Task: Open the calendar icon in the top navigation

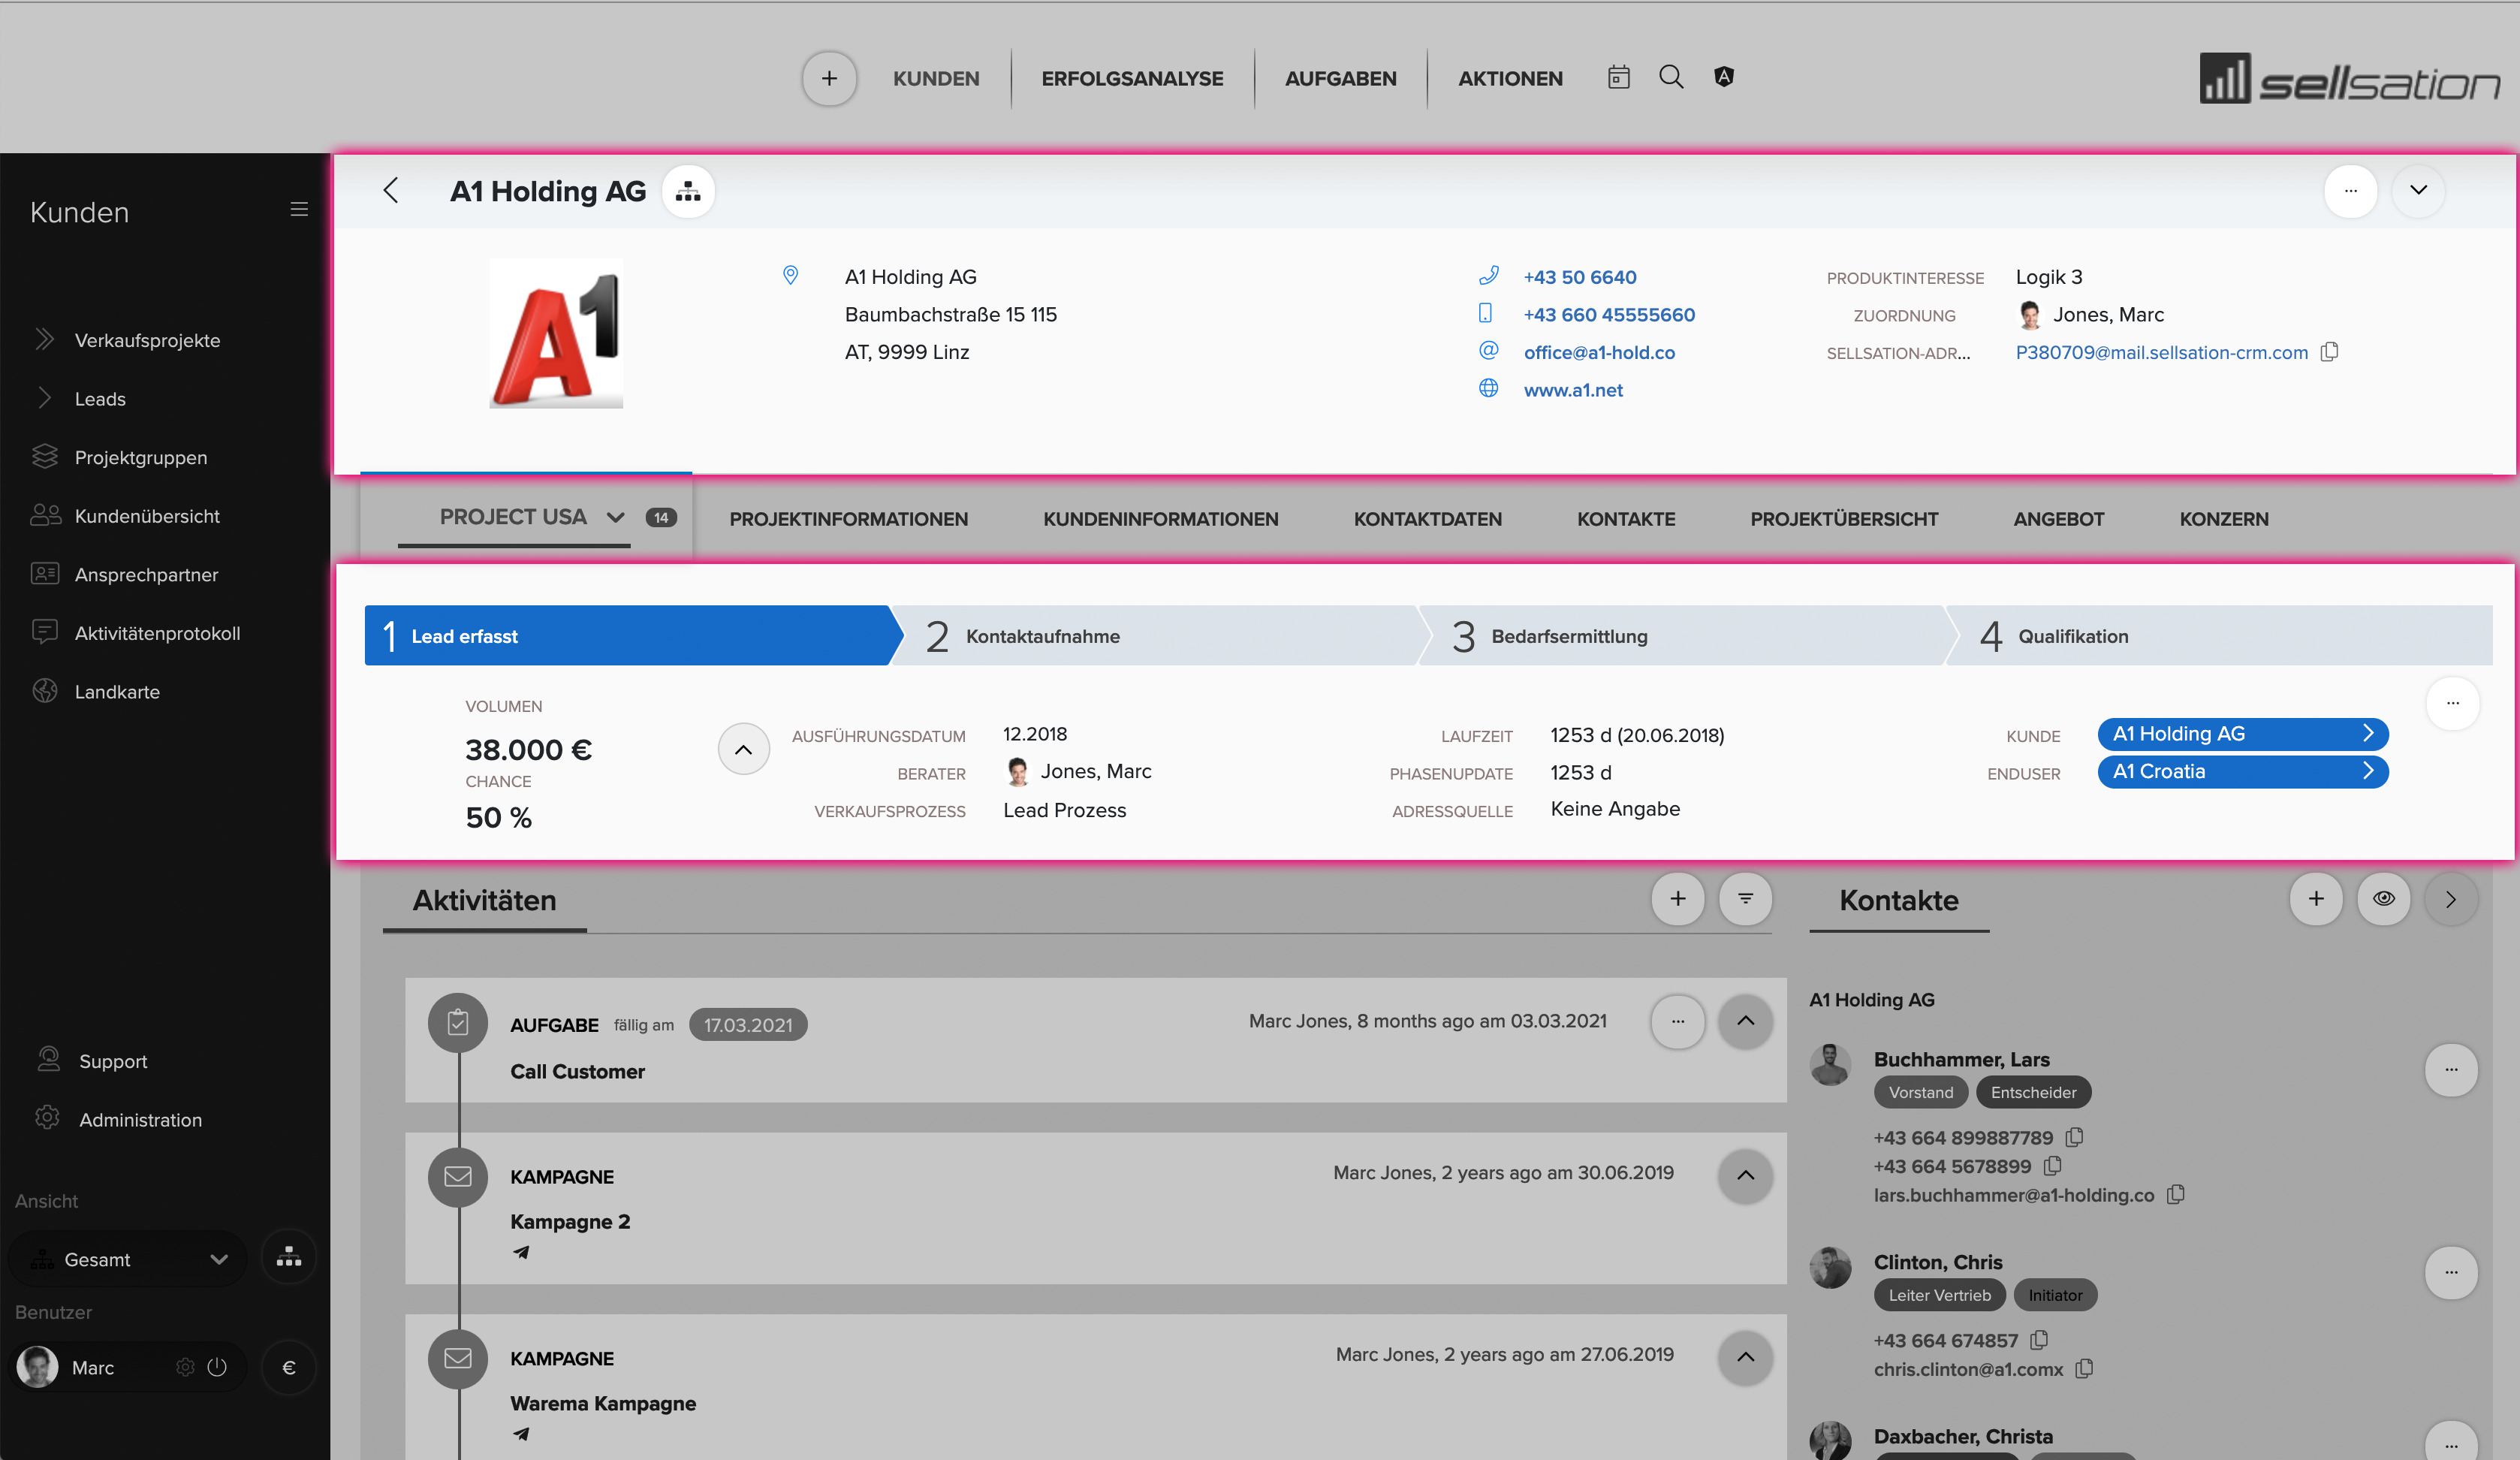Action: click(1618, 77)
